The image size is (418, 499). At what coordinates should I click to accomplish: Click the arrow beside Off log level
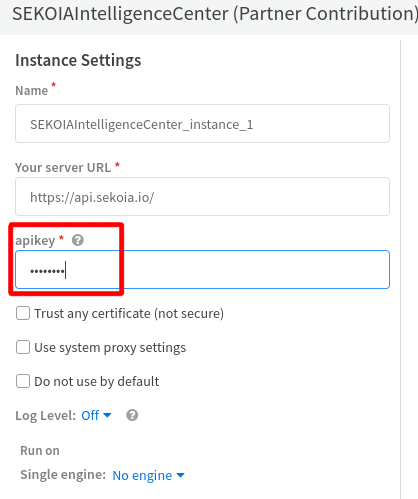(107, 415)
